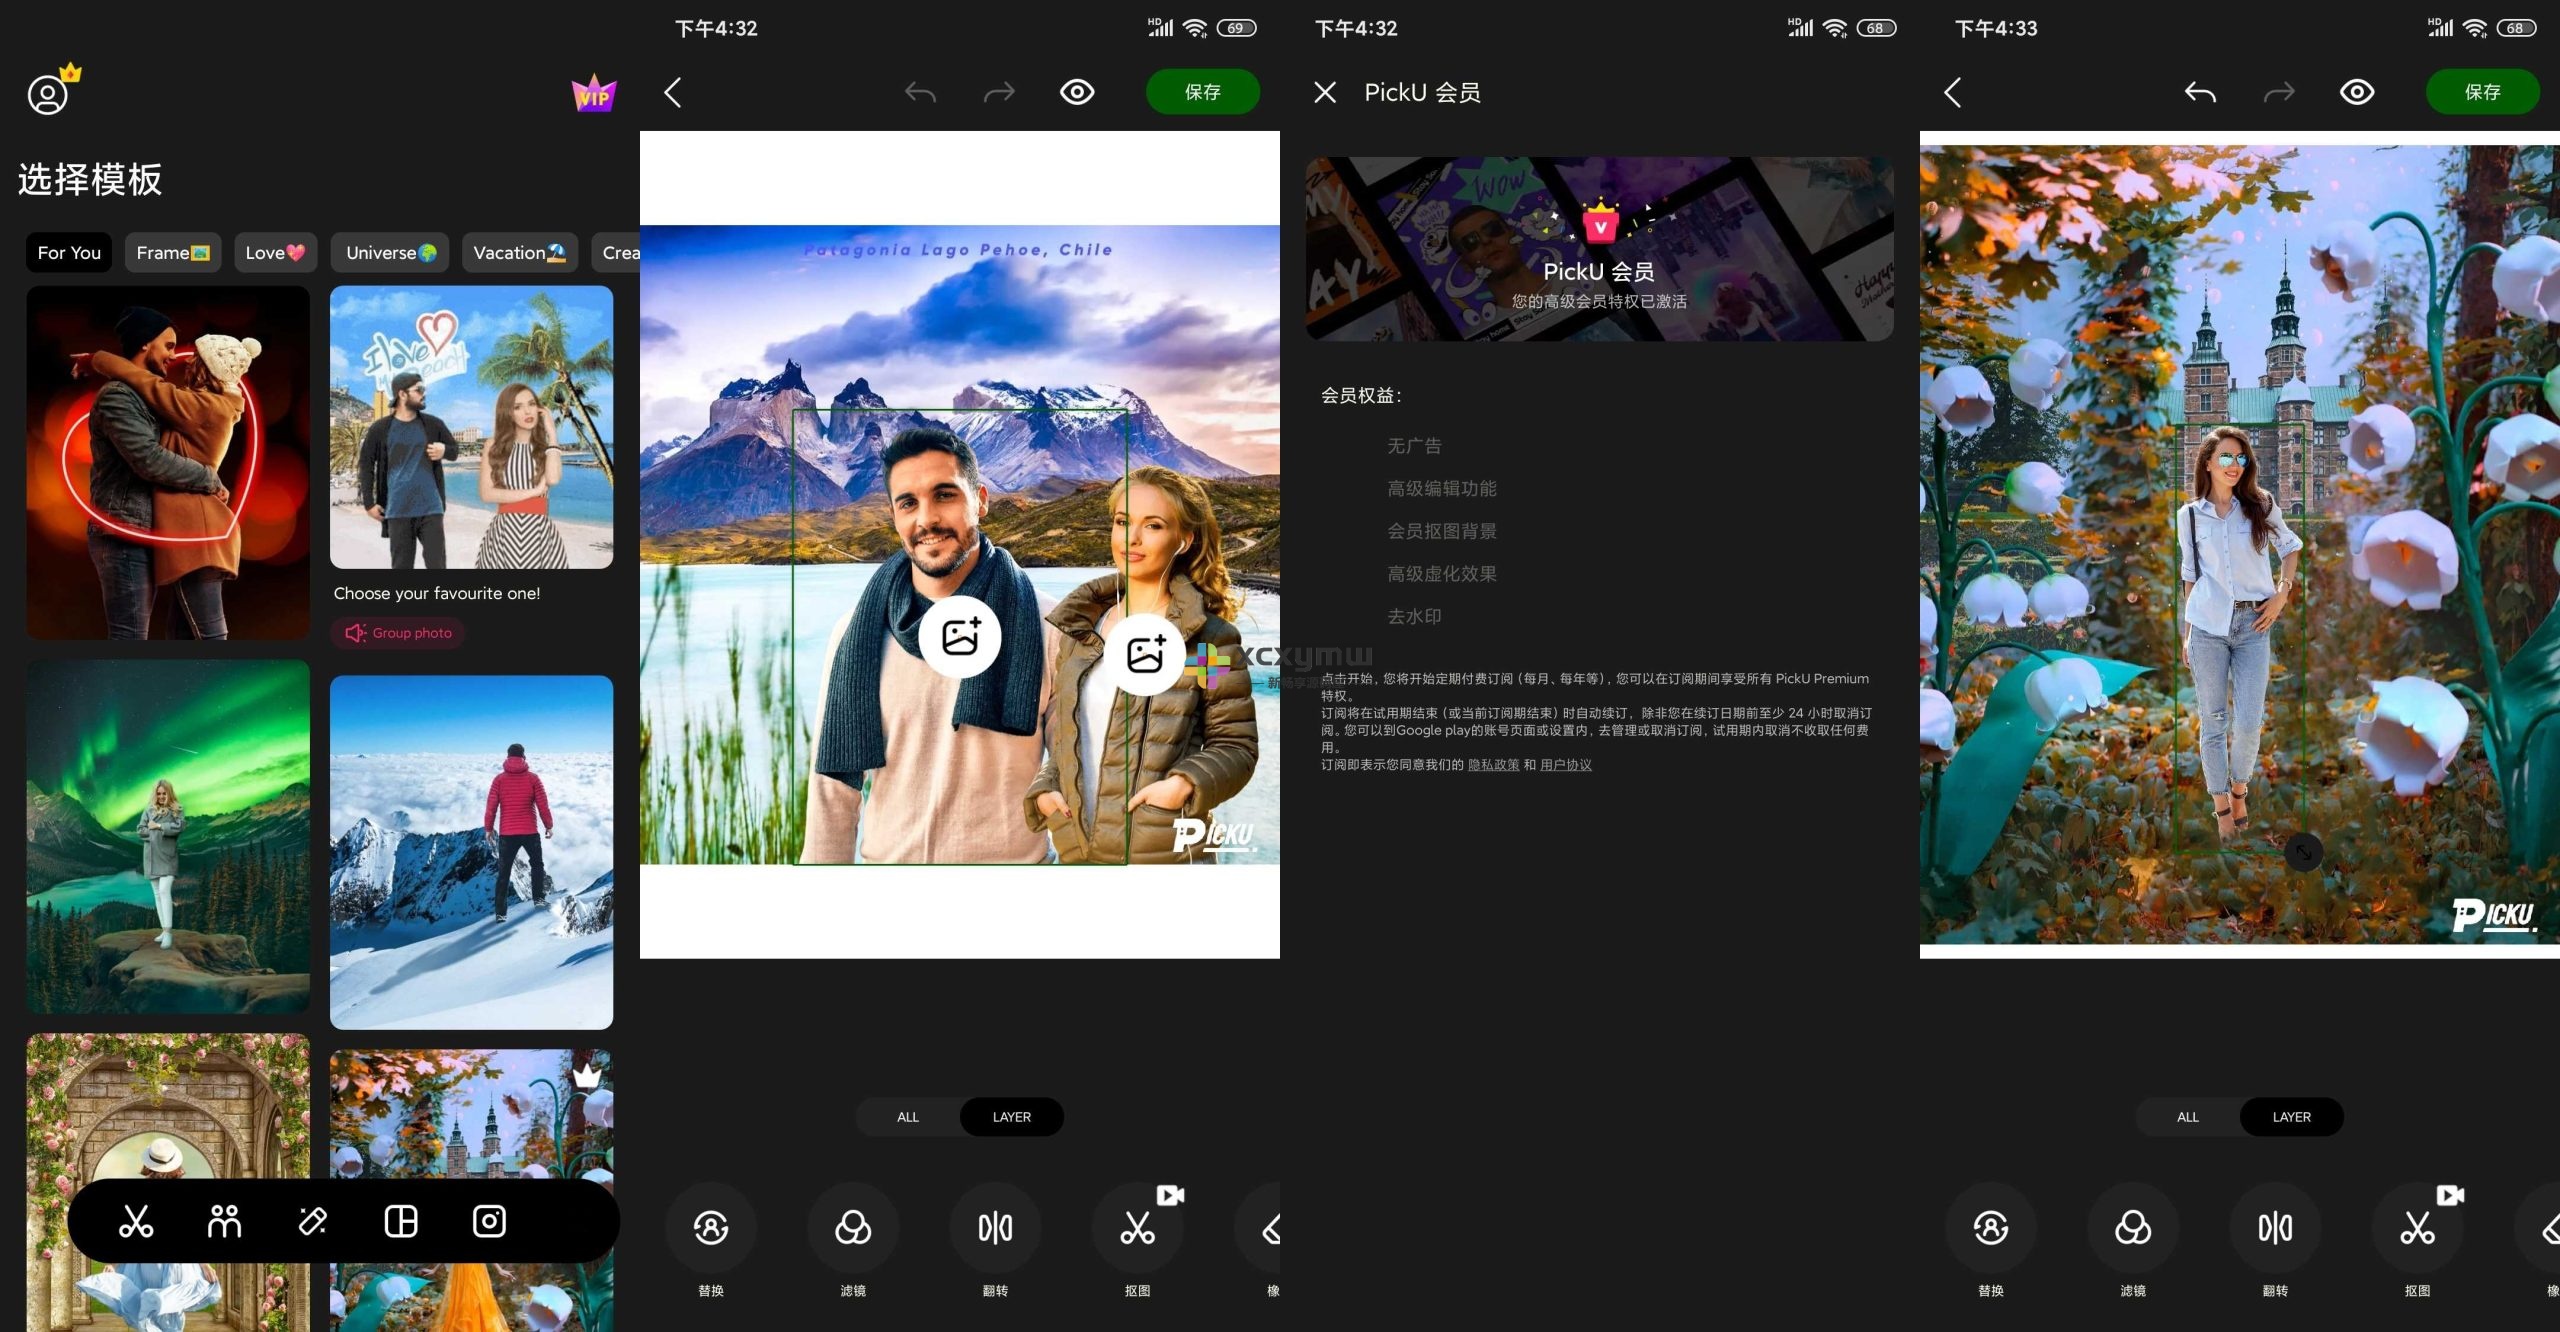Select LAYER mode in rightmost editor

pyautogui.click(x=2292, y=1117)
